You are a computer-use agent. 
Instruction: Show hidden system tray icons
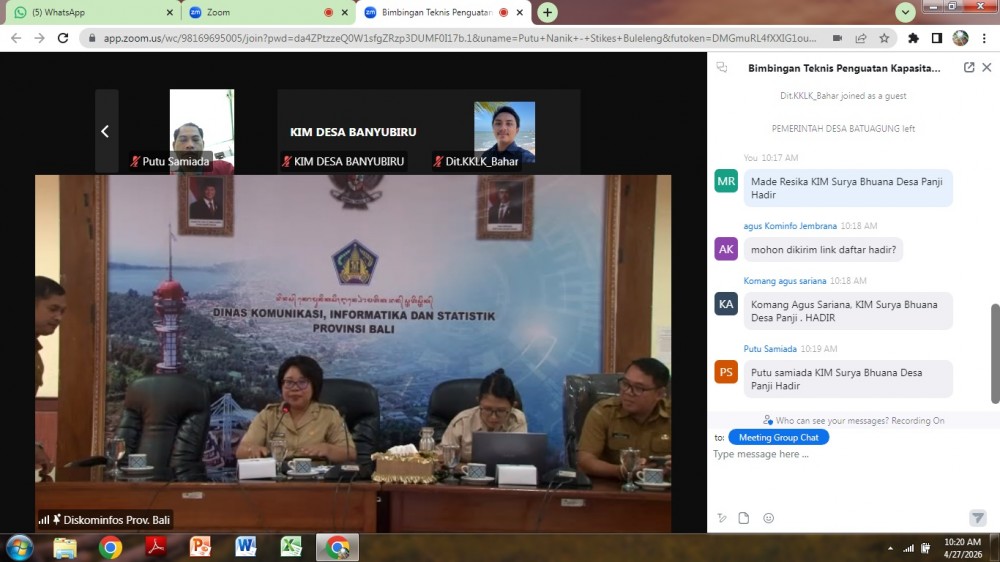tap(890, 548)
